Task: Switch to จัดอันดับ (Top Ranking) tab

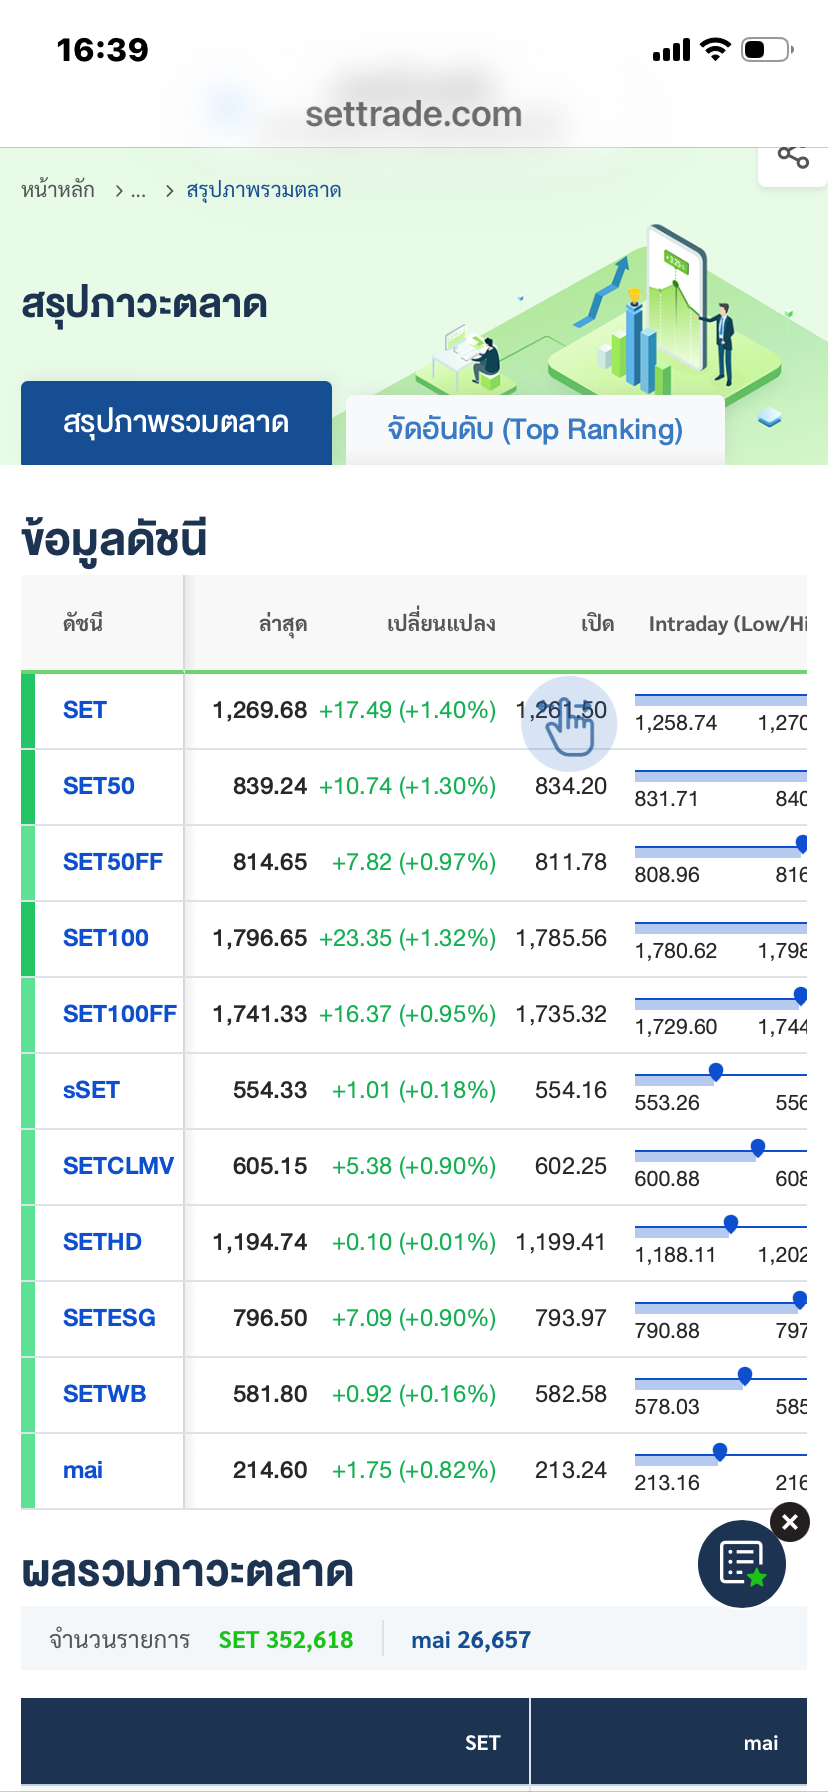Action: (x=535, y=429)
